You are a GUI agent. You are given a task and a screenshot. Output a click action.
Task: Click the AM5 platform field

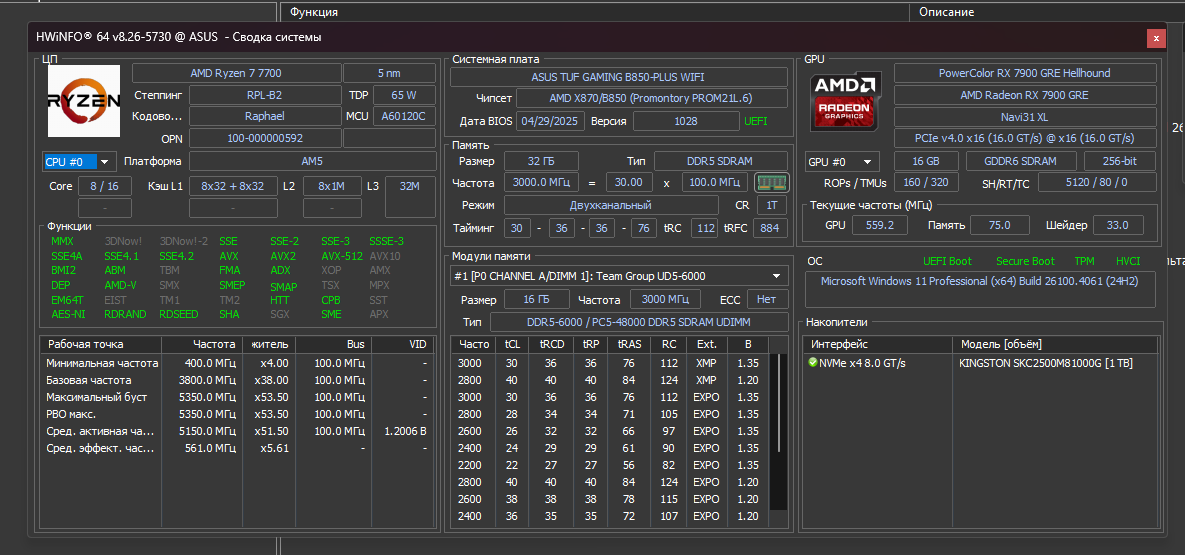point(312,161)
